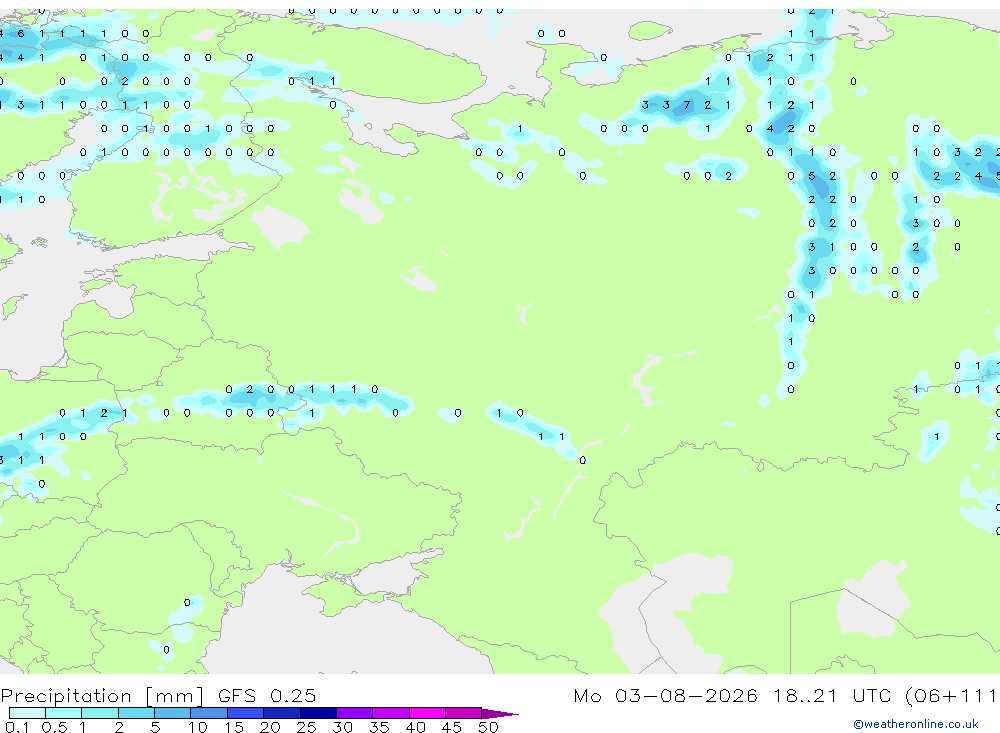Click the purple arrow tip above 50

coord(500,714)
